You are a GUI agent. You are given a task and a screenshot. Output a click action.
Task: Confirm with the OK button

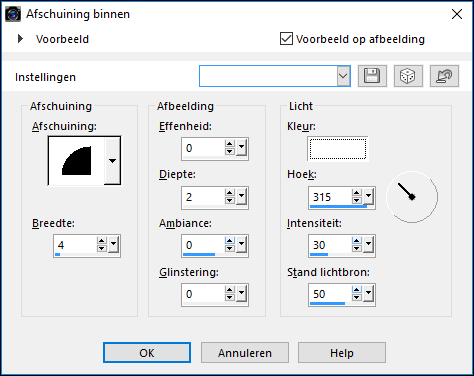click(x=147, y=353)
